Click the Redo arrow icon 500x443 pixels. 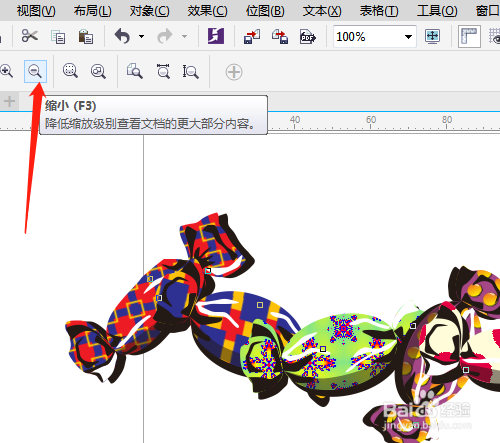(x=165, y=36)
